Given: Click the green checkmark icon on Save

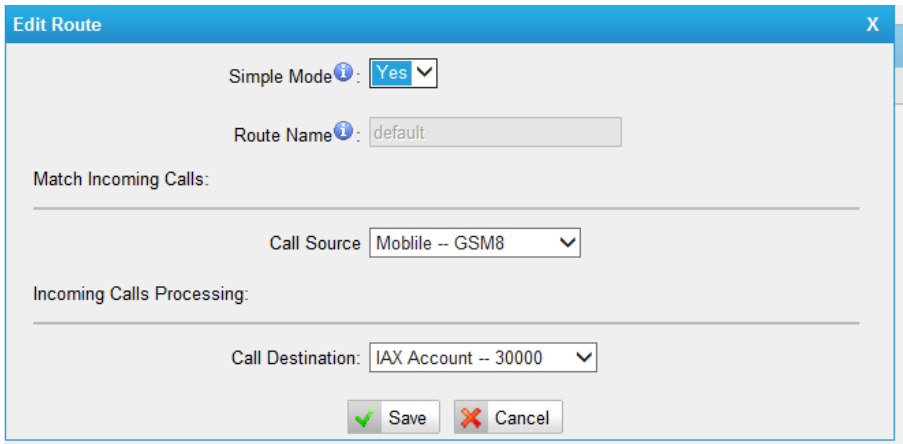Looking at the screenshot, I should point(365,418).
